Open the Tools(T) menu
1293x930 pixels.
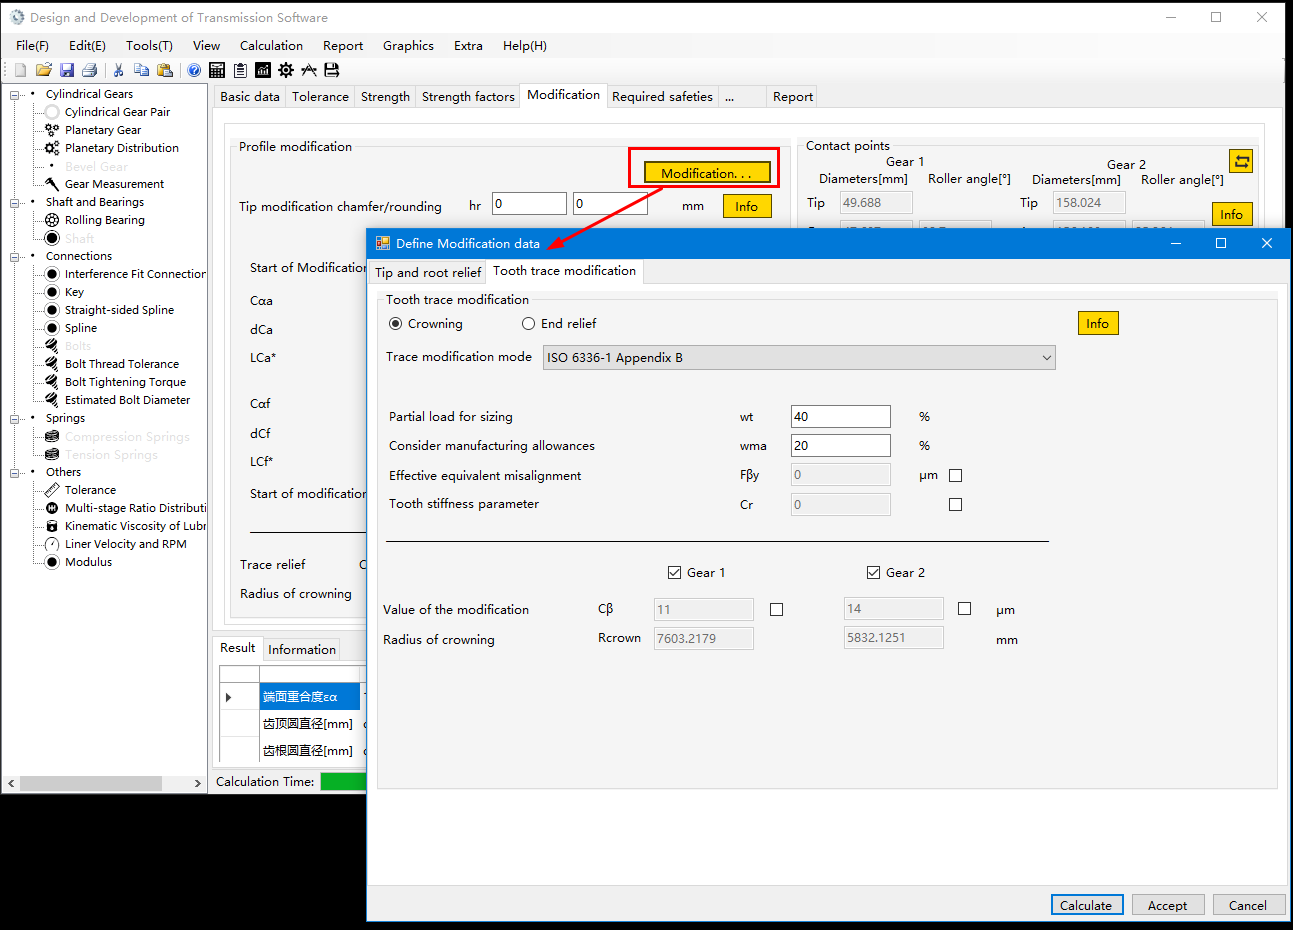(x=149, y=46)
